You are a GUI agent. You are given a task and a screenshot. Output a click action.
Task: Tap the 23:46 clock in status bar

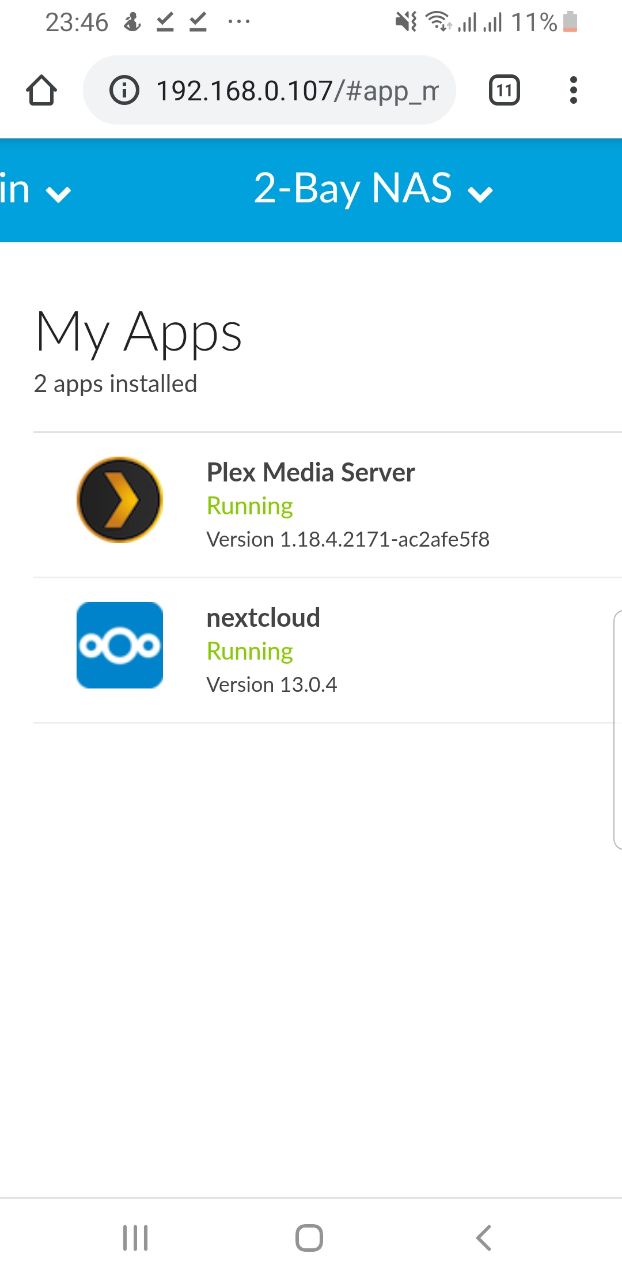tap(77, 22)
